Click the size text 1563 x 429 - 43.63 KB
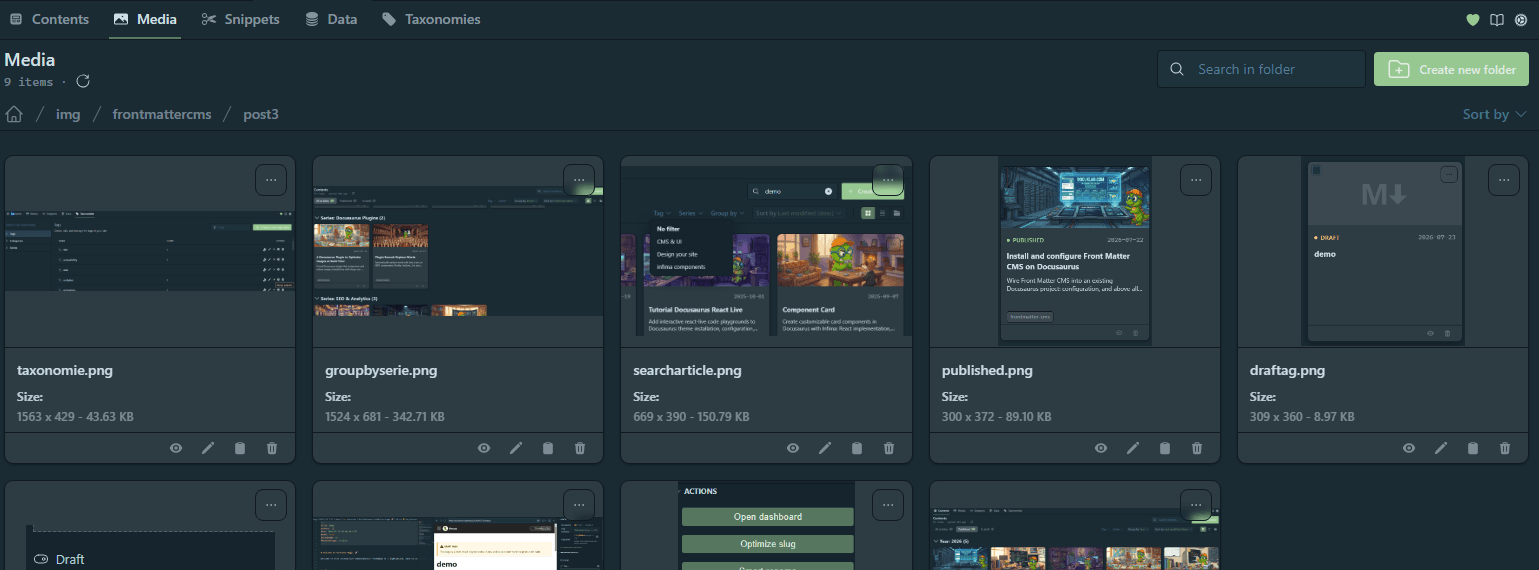Image resolution: width=1539 pixels, height=570 pixels. coord(75,416)
